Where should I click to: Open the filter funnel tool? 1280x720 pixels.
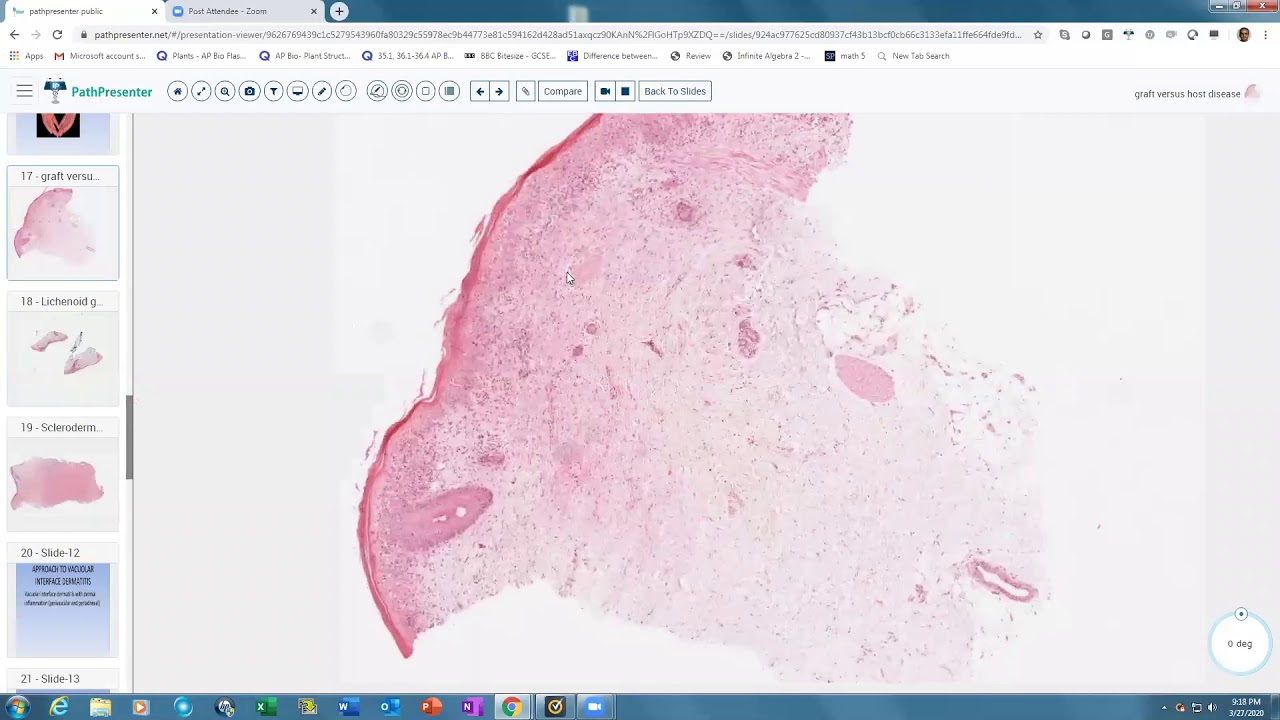[x=273, y=91]
